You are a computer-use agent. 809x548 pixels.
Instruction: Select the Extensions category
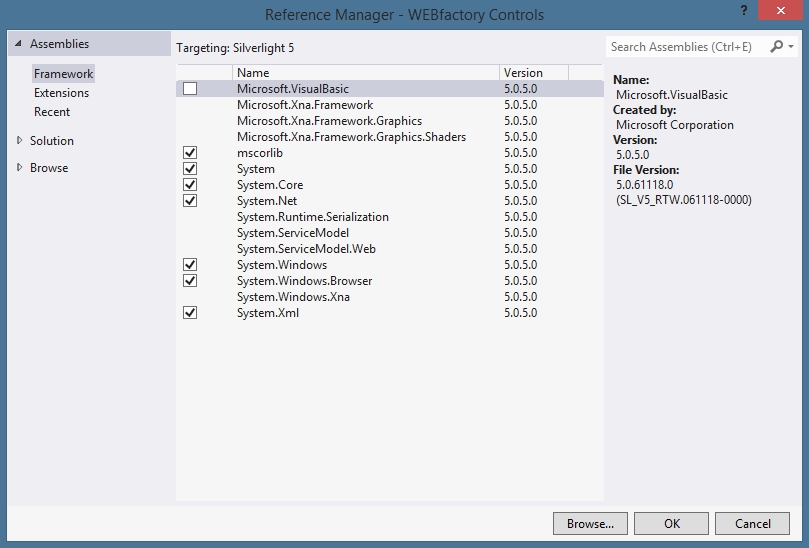[61, 93]
